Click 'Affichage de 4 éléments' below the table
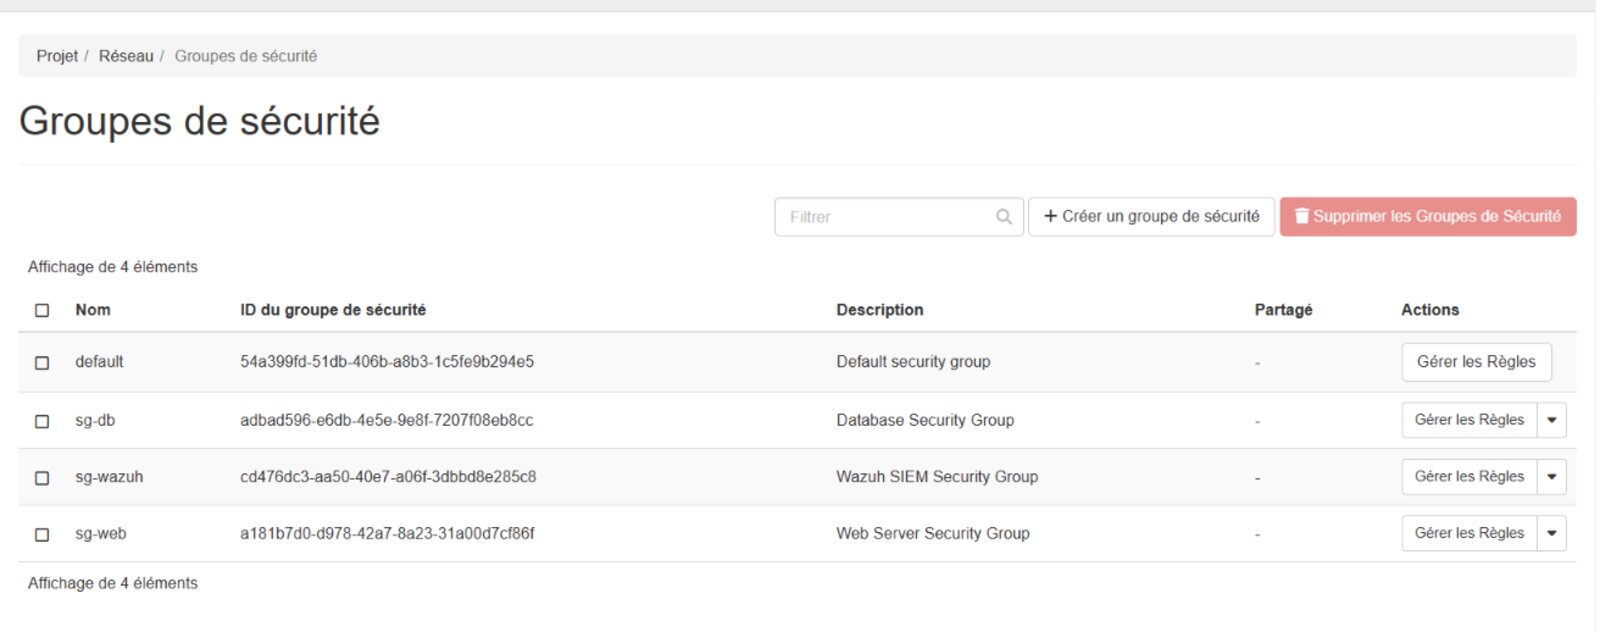The image size is (1600, 632). point(113,583)
